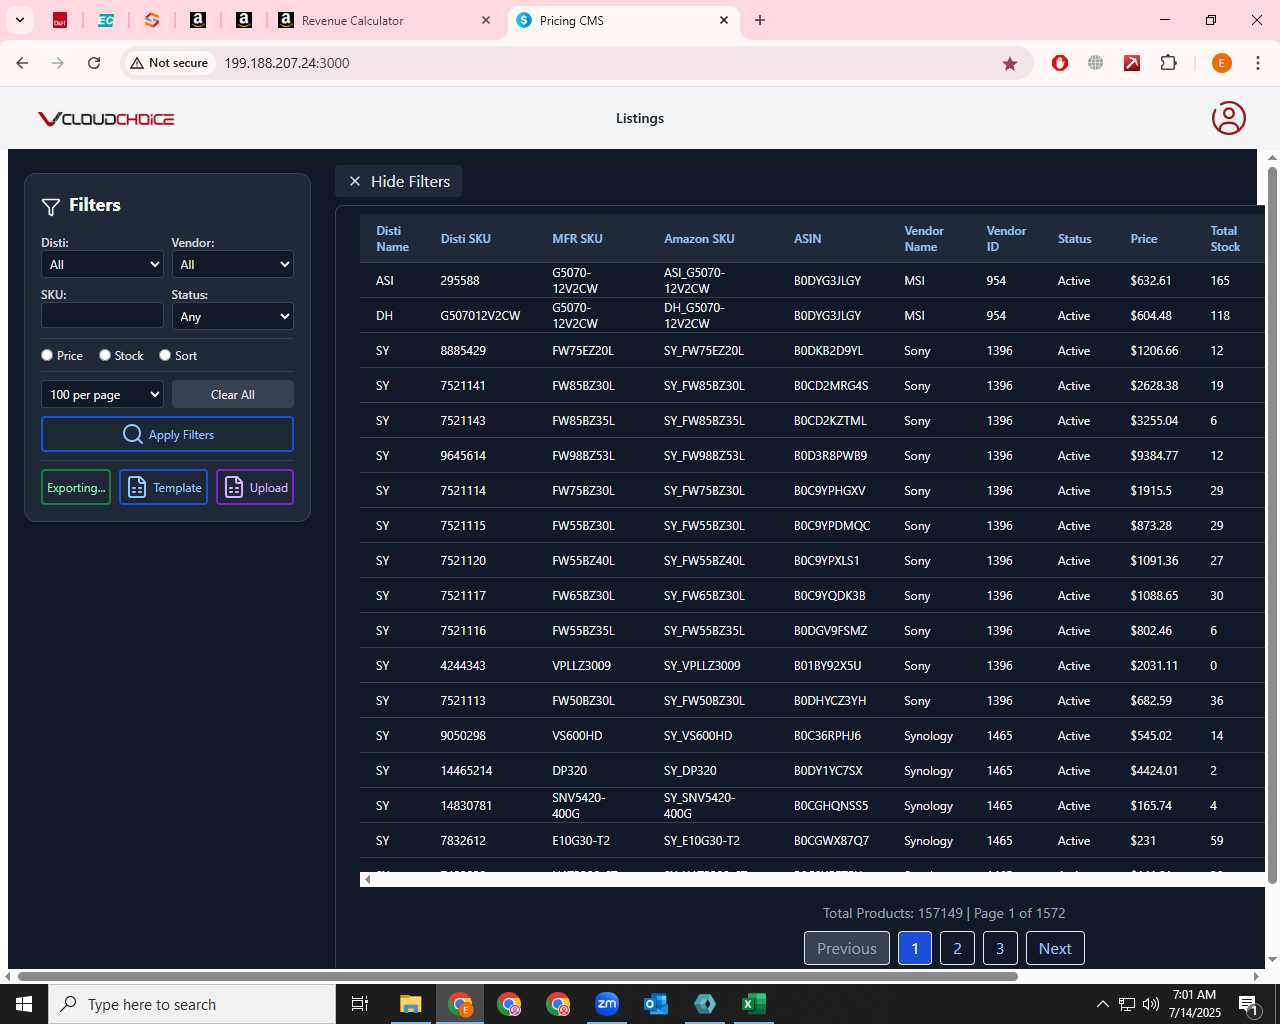This screenshot has height=1024, width=1280.
Task: Go back to previous page
Action: [x=22, y=63]
